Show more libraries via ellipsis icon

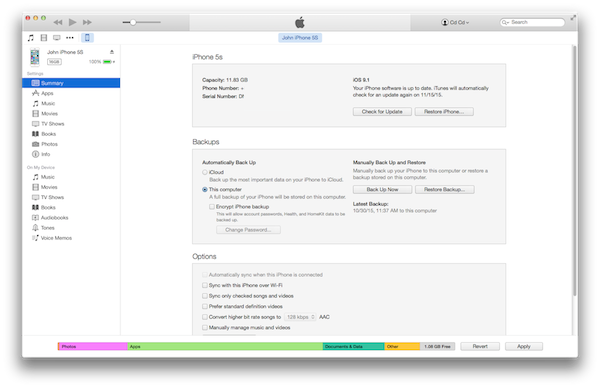pyautogui.click(x=70, y=37)
